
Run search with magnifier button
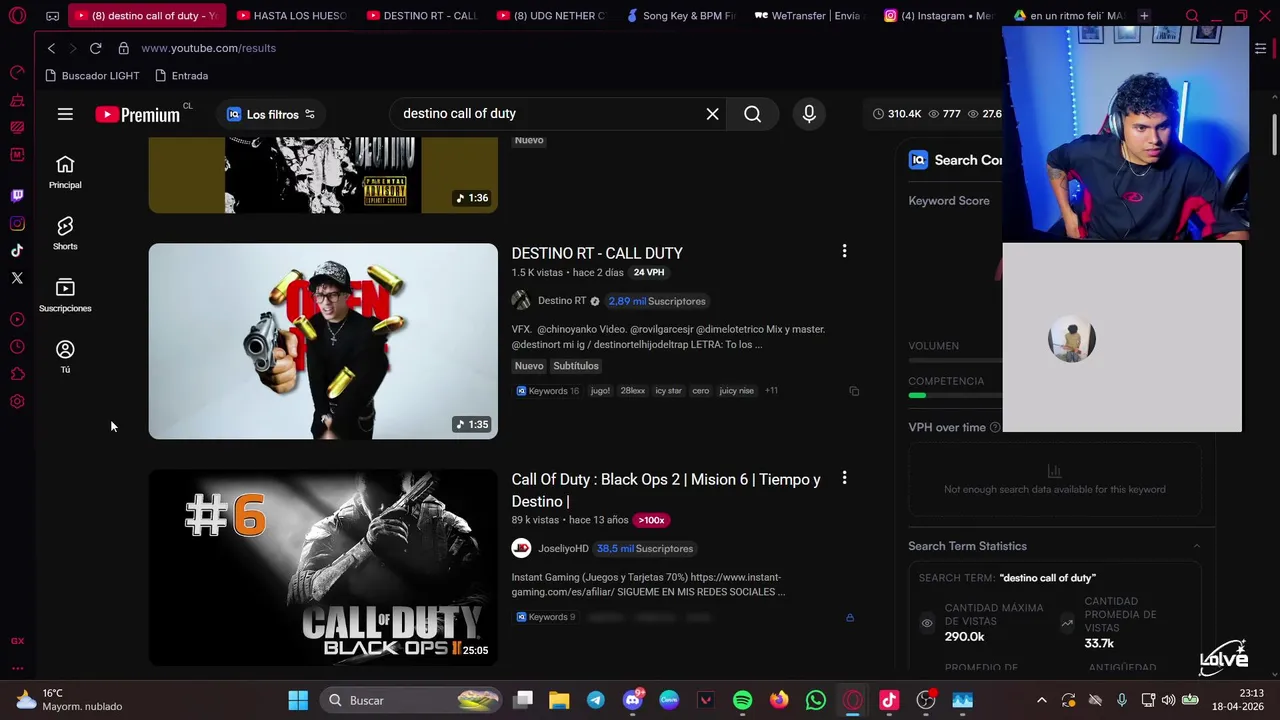click(752, 114)
